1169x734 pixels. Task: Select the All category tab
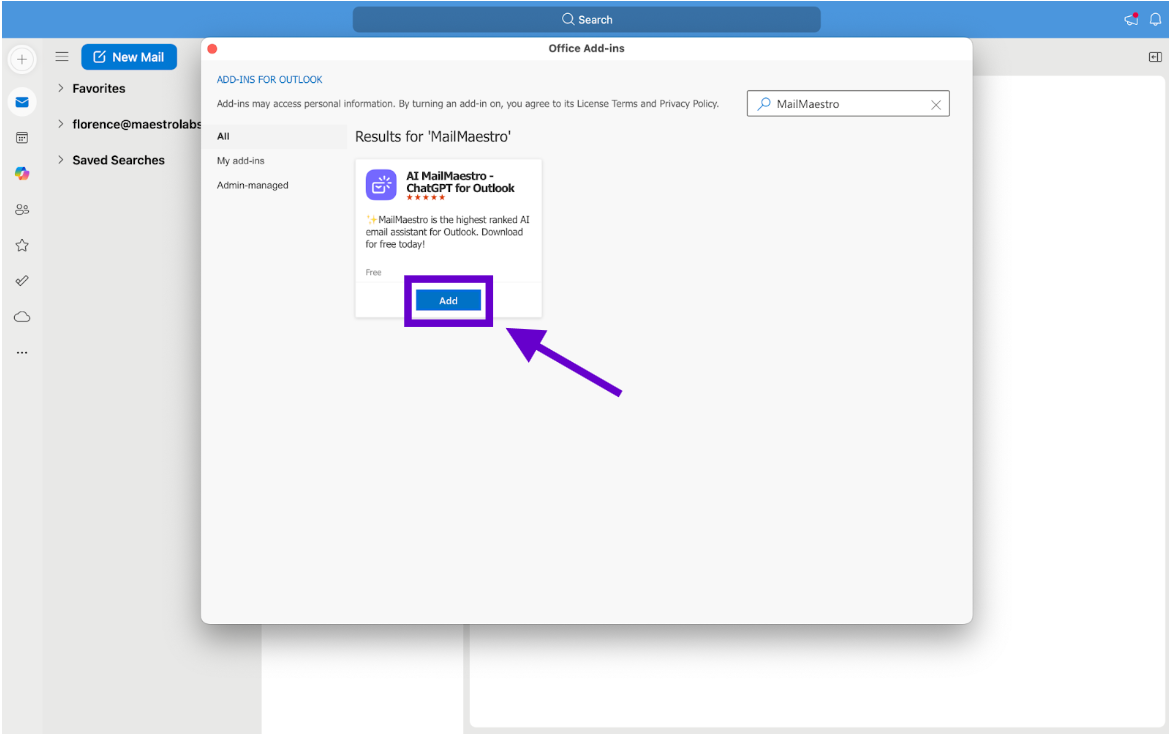pos(274,136)
